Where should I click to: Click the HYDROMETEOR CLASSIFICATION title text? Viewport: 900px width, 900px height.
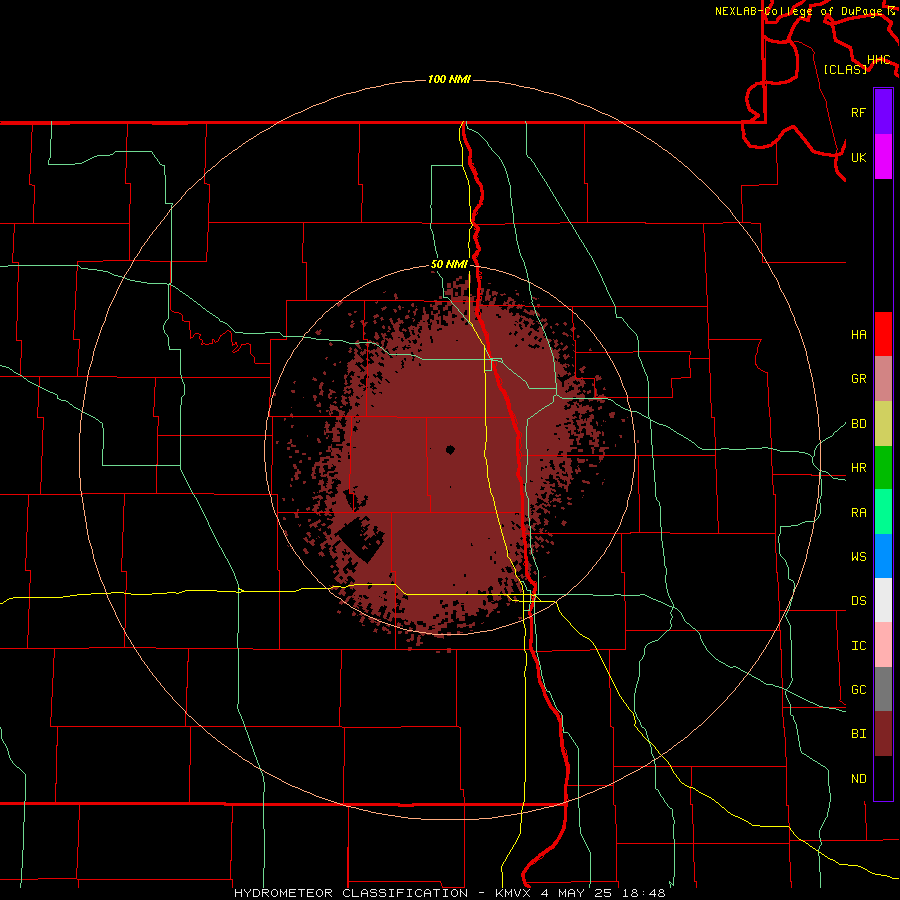[351, 893]
